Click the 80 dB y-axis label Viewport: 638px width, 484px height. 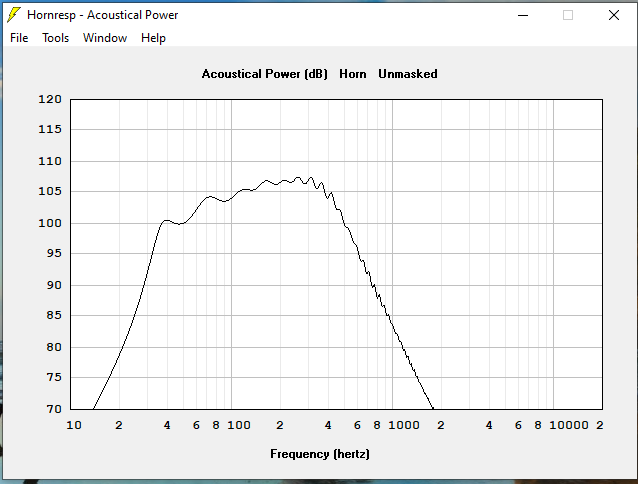coord(54,347)
